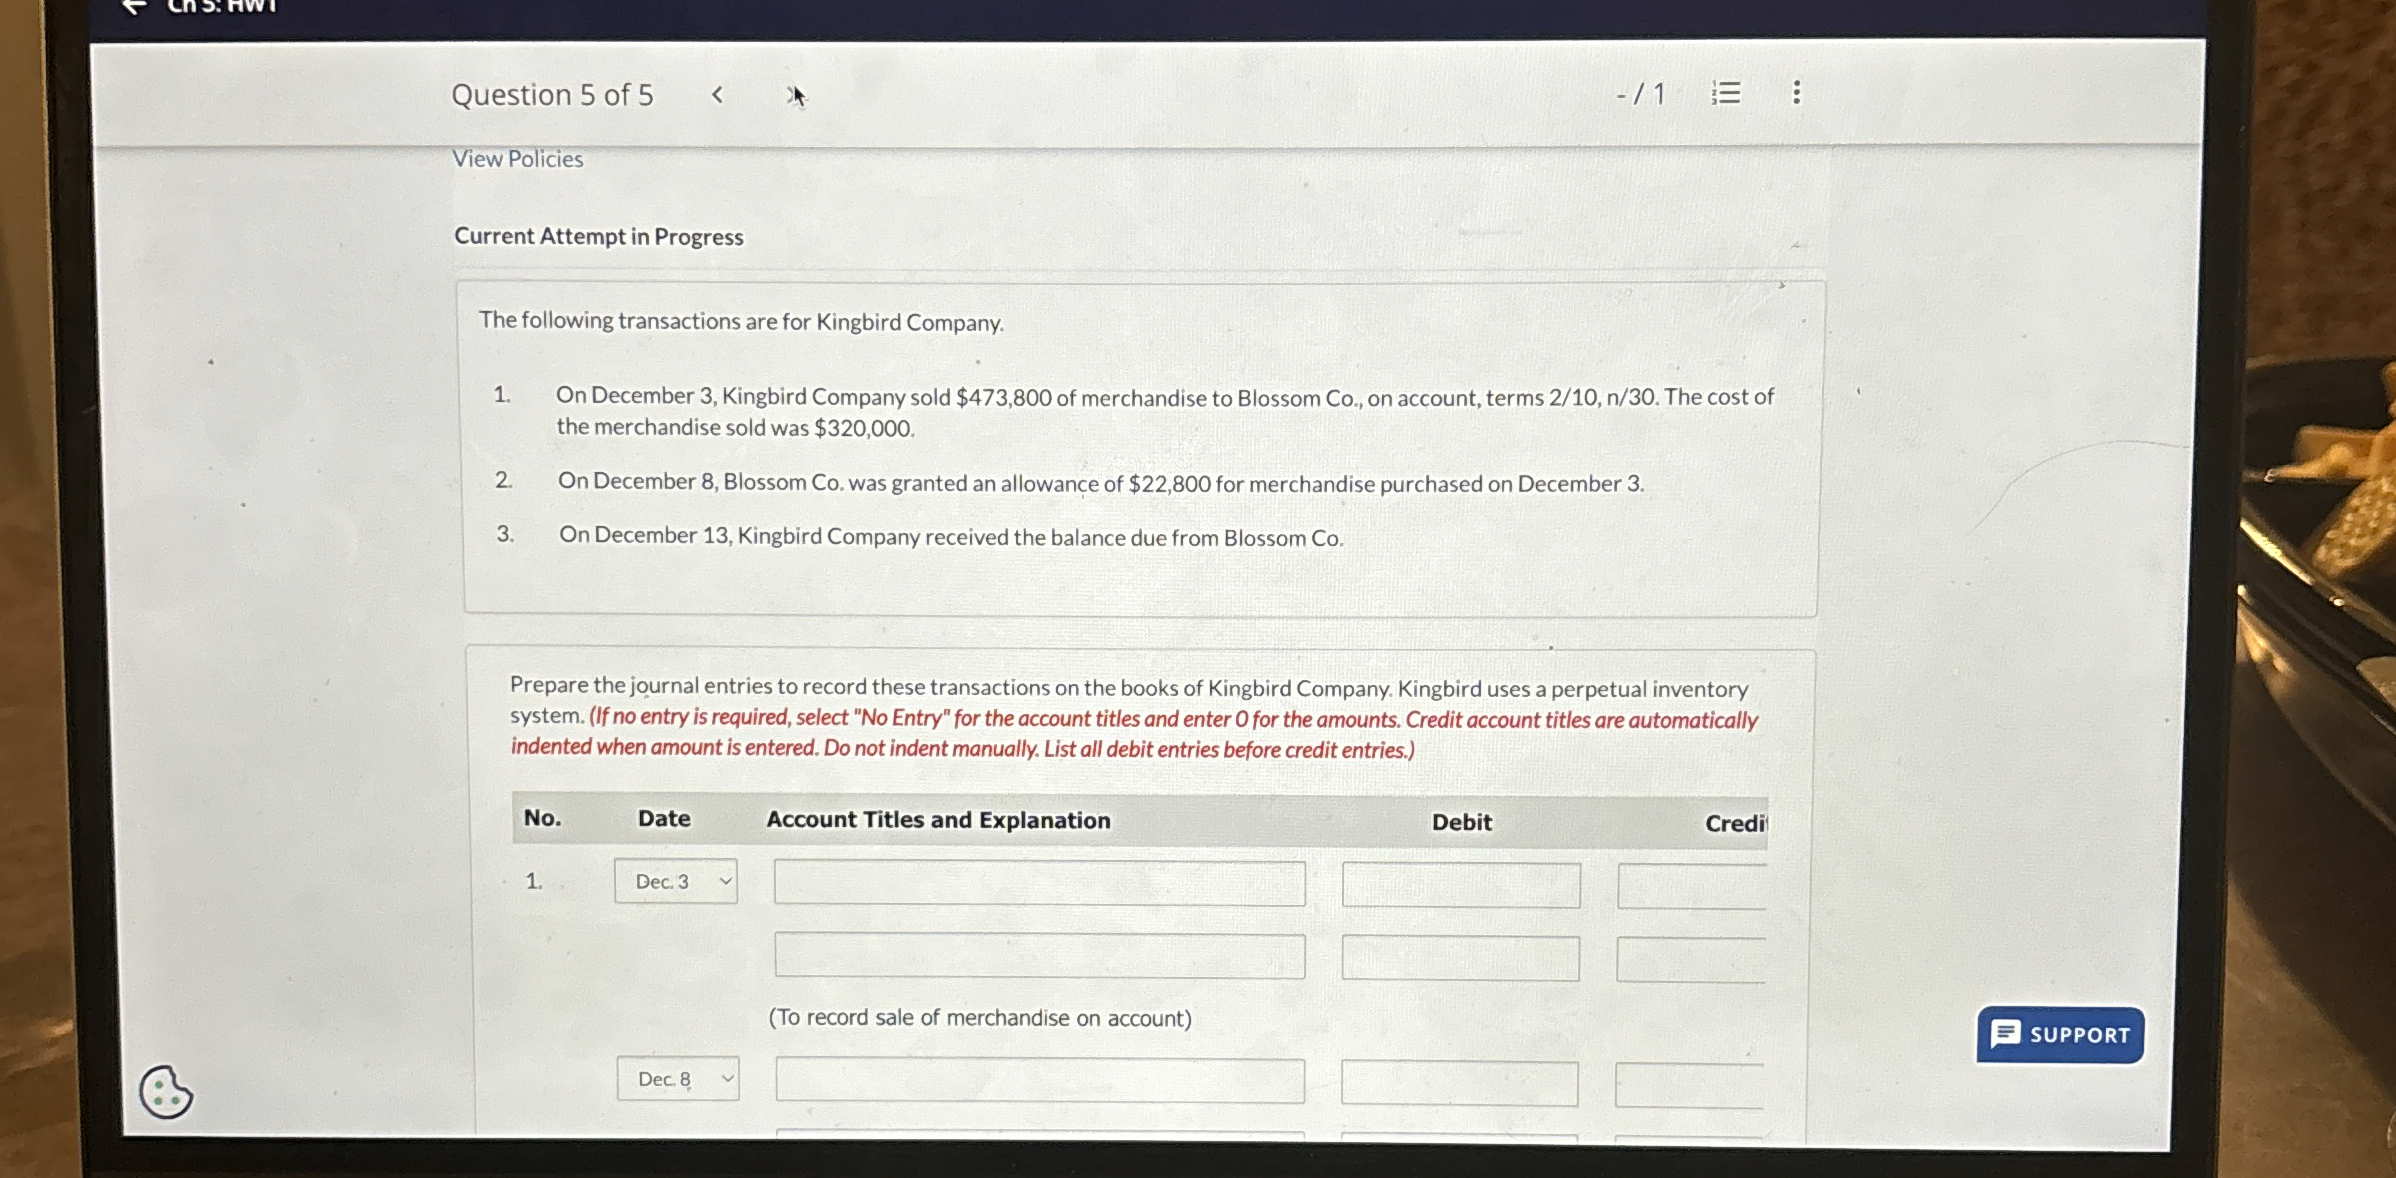The height and width of the screenshot is (1178, 2396).
Task: Open the View Policies link
Action: pyautogui.click(x=517, y=159)
